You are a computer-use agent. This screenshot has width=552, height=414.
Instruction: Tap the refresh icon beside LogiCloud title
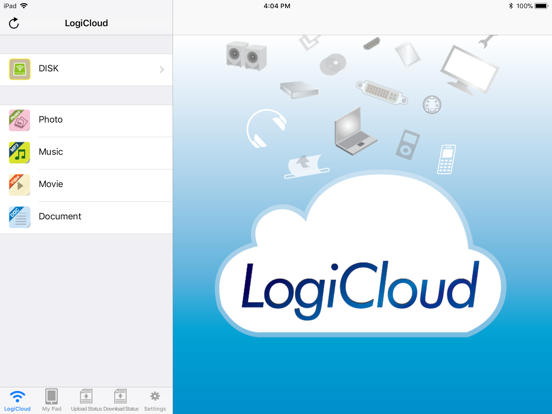tap(14, 23)
